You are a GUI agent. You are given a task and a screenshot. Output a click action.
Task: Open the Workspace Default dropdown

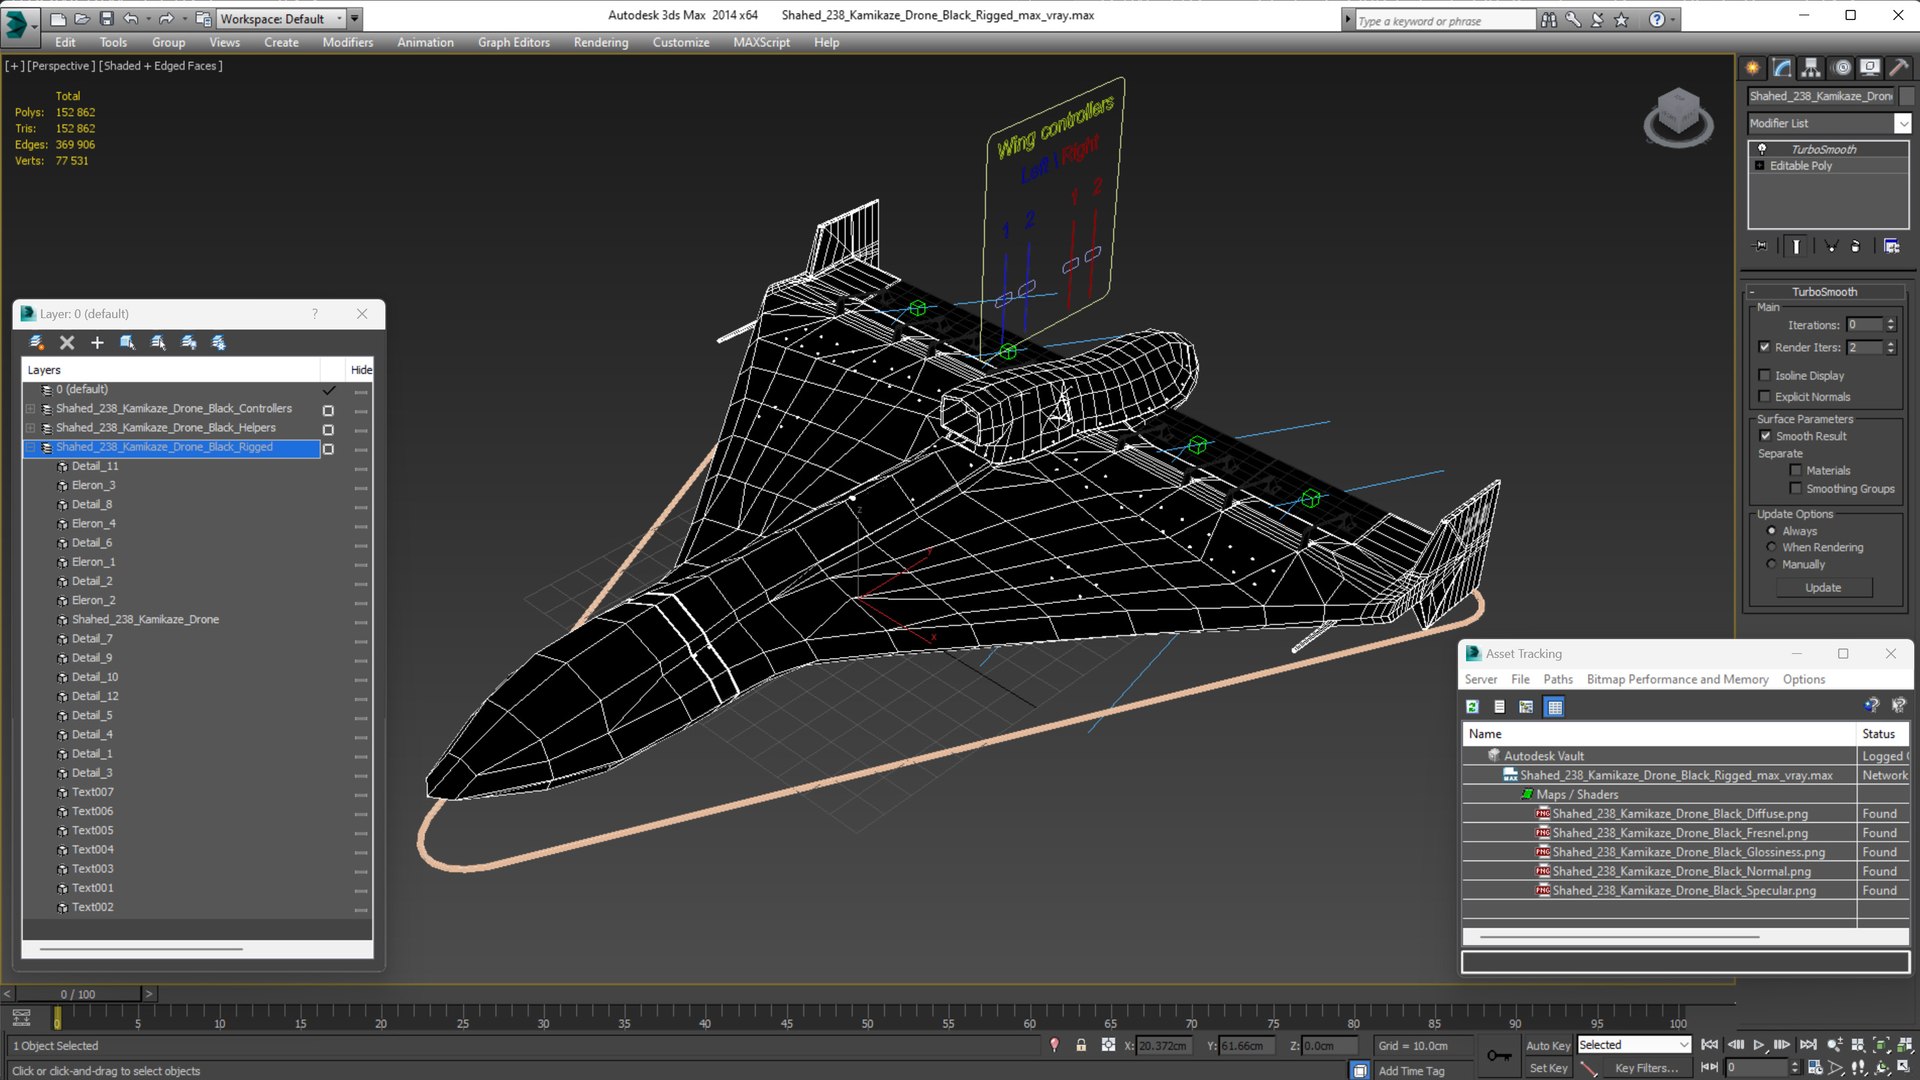(x=279, y=18)
